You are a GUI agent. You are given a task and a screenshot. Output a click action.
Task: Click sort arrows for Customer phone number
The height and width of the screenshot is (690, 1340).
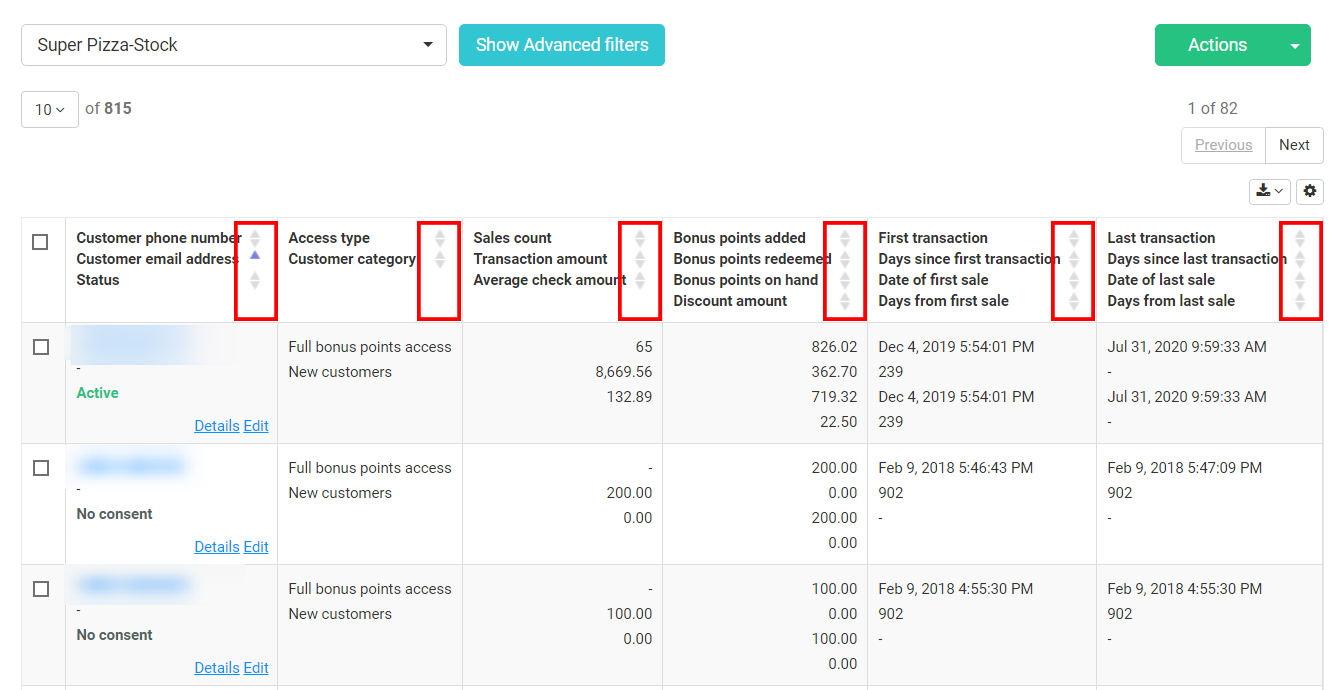[255, 238]
